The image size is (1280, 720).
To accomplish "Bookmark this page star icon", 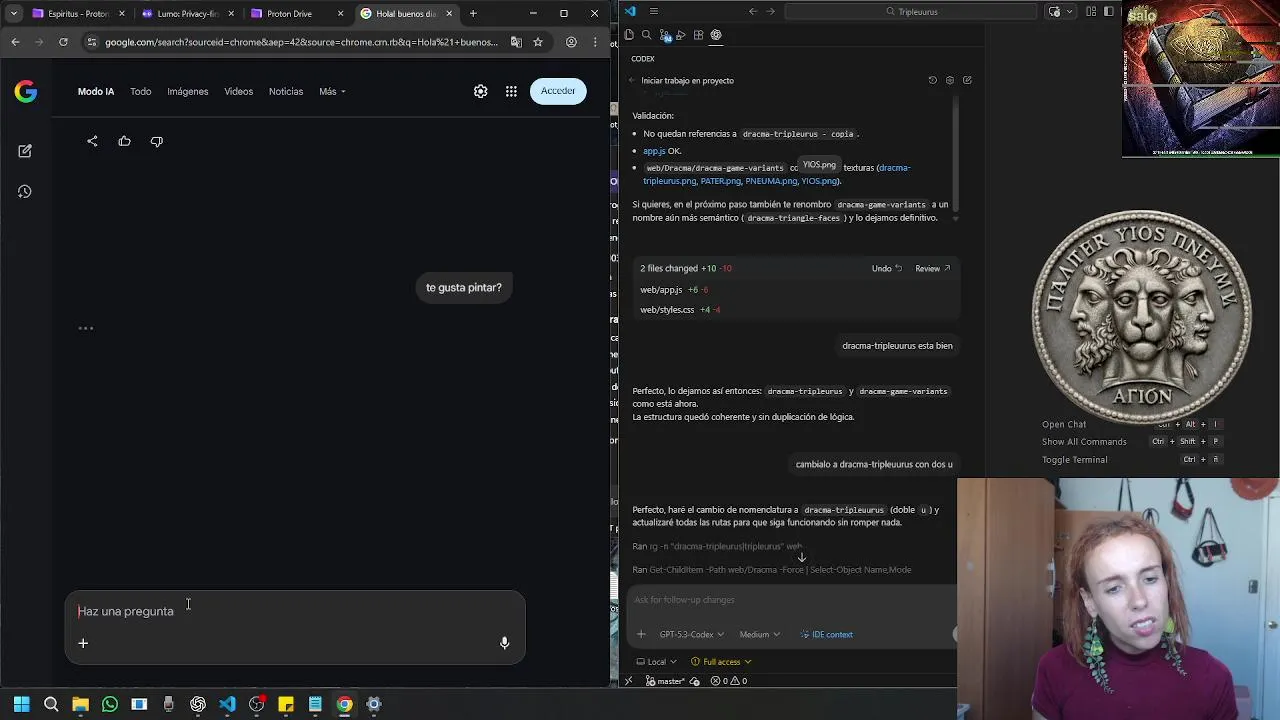I will (538, 42).
